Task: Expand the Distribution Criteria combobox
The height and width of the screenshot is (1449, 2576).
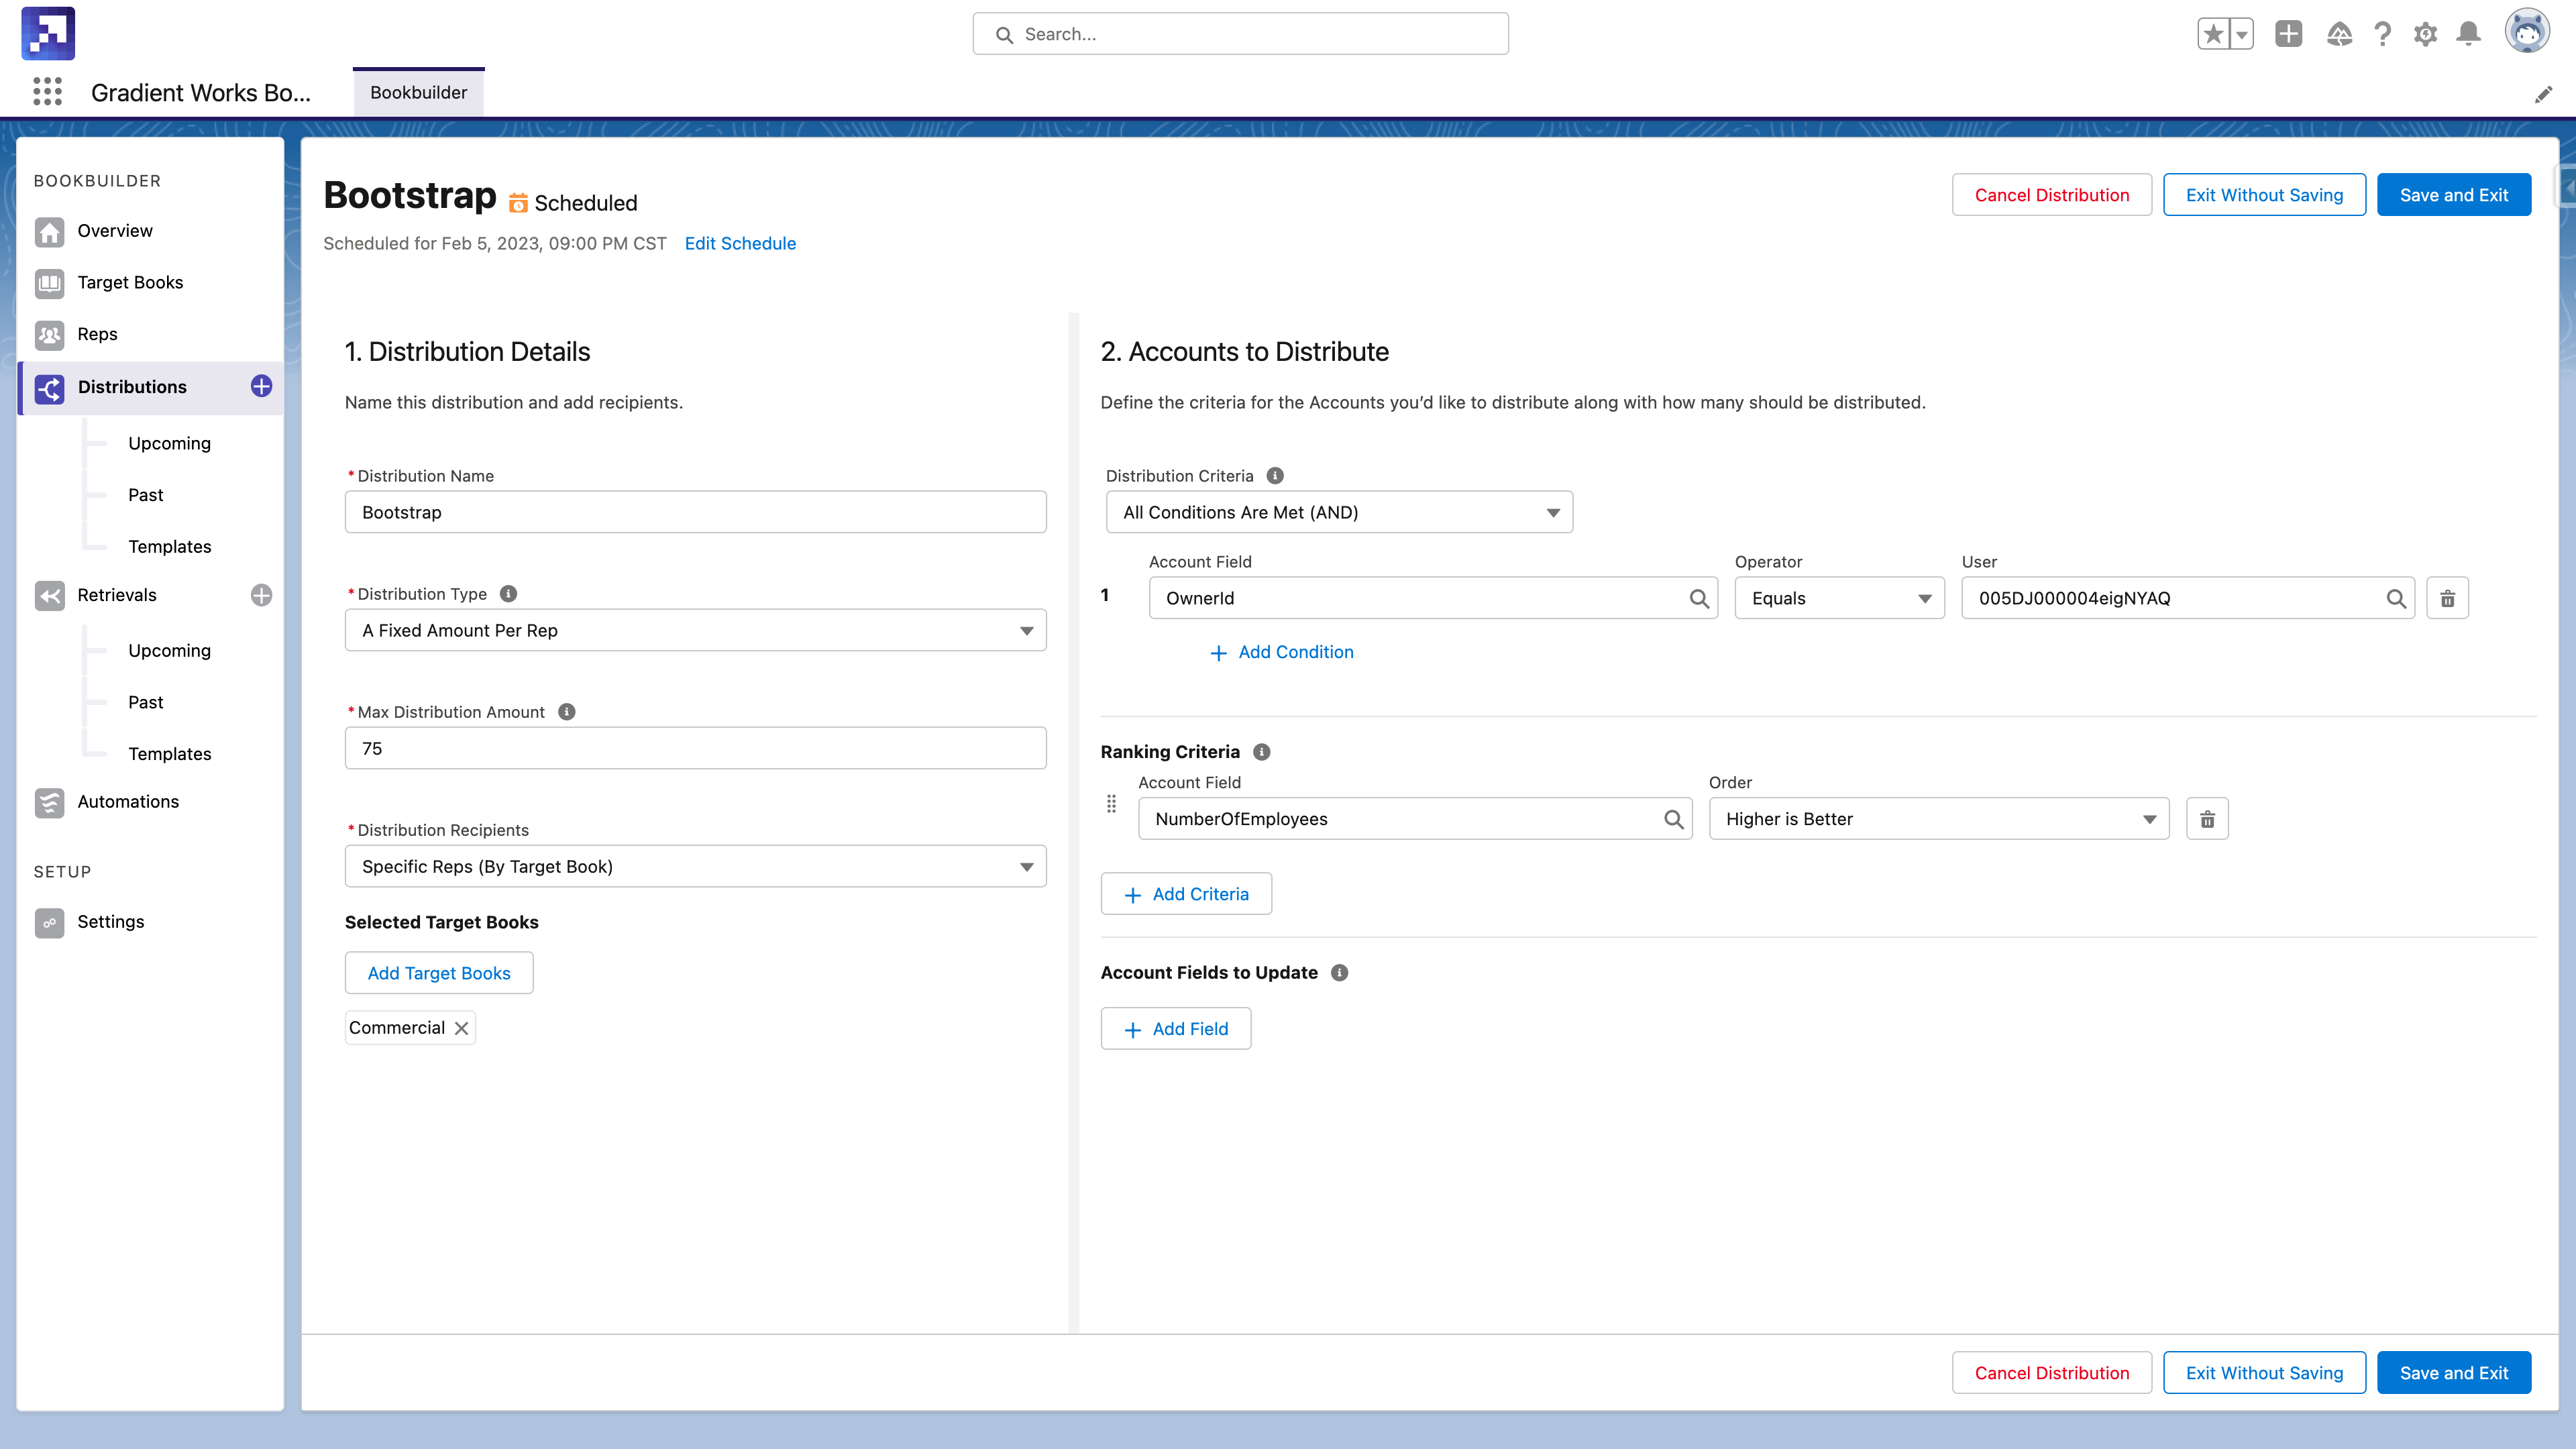Action: 1338,512
